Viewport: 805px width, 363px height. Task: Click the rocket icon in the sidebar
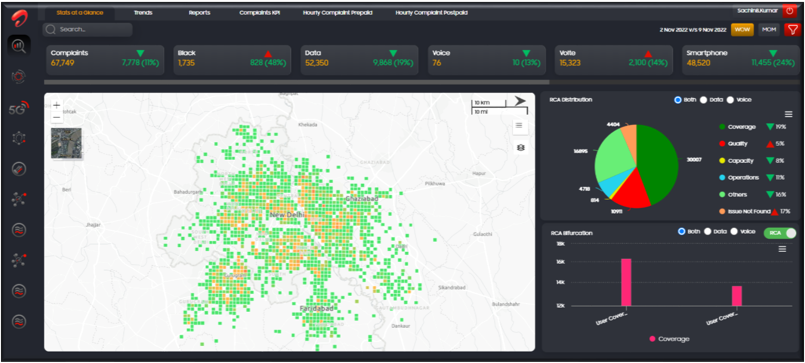(19, 169)
